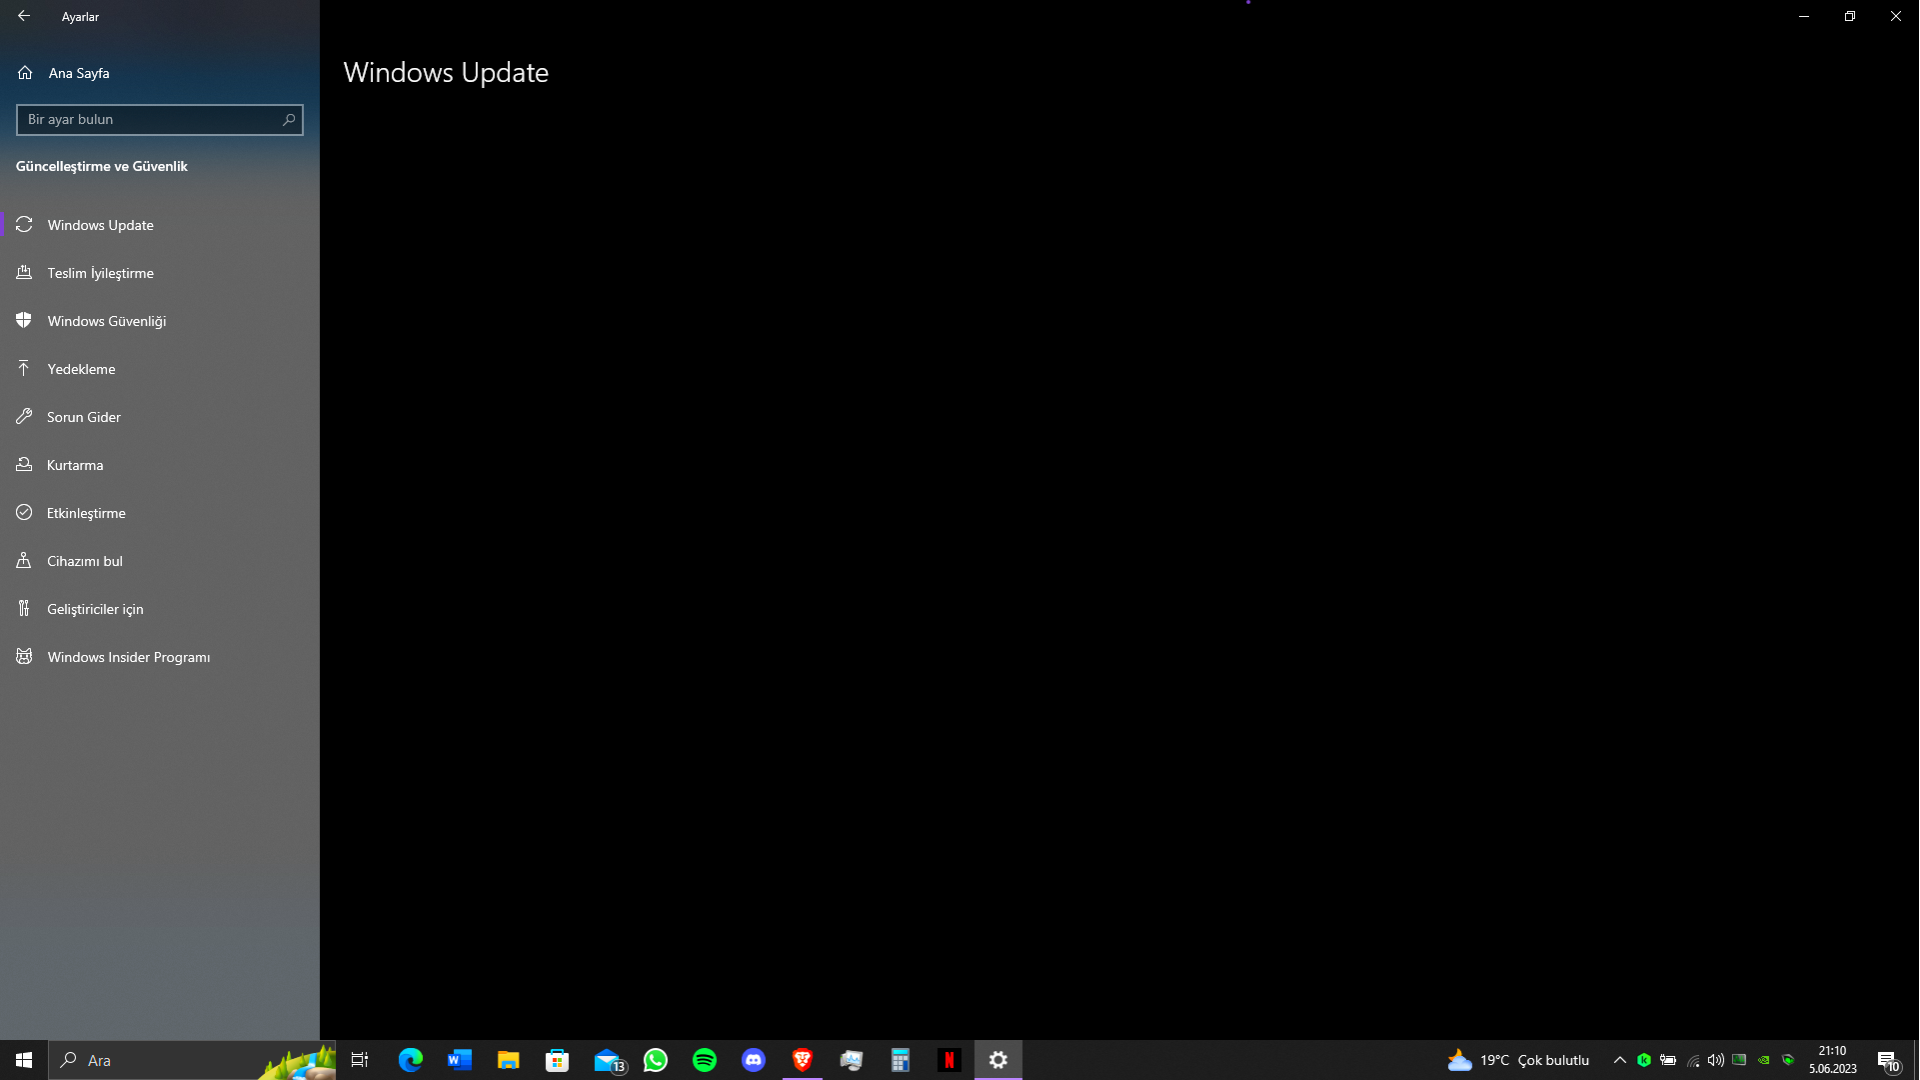1920x1080 pixels.
Task: Open the volume control in tray
Action: 1715,1060
